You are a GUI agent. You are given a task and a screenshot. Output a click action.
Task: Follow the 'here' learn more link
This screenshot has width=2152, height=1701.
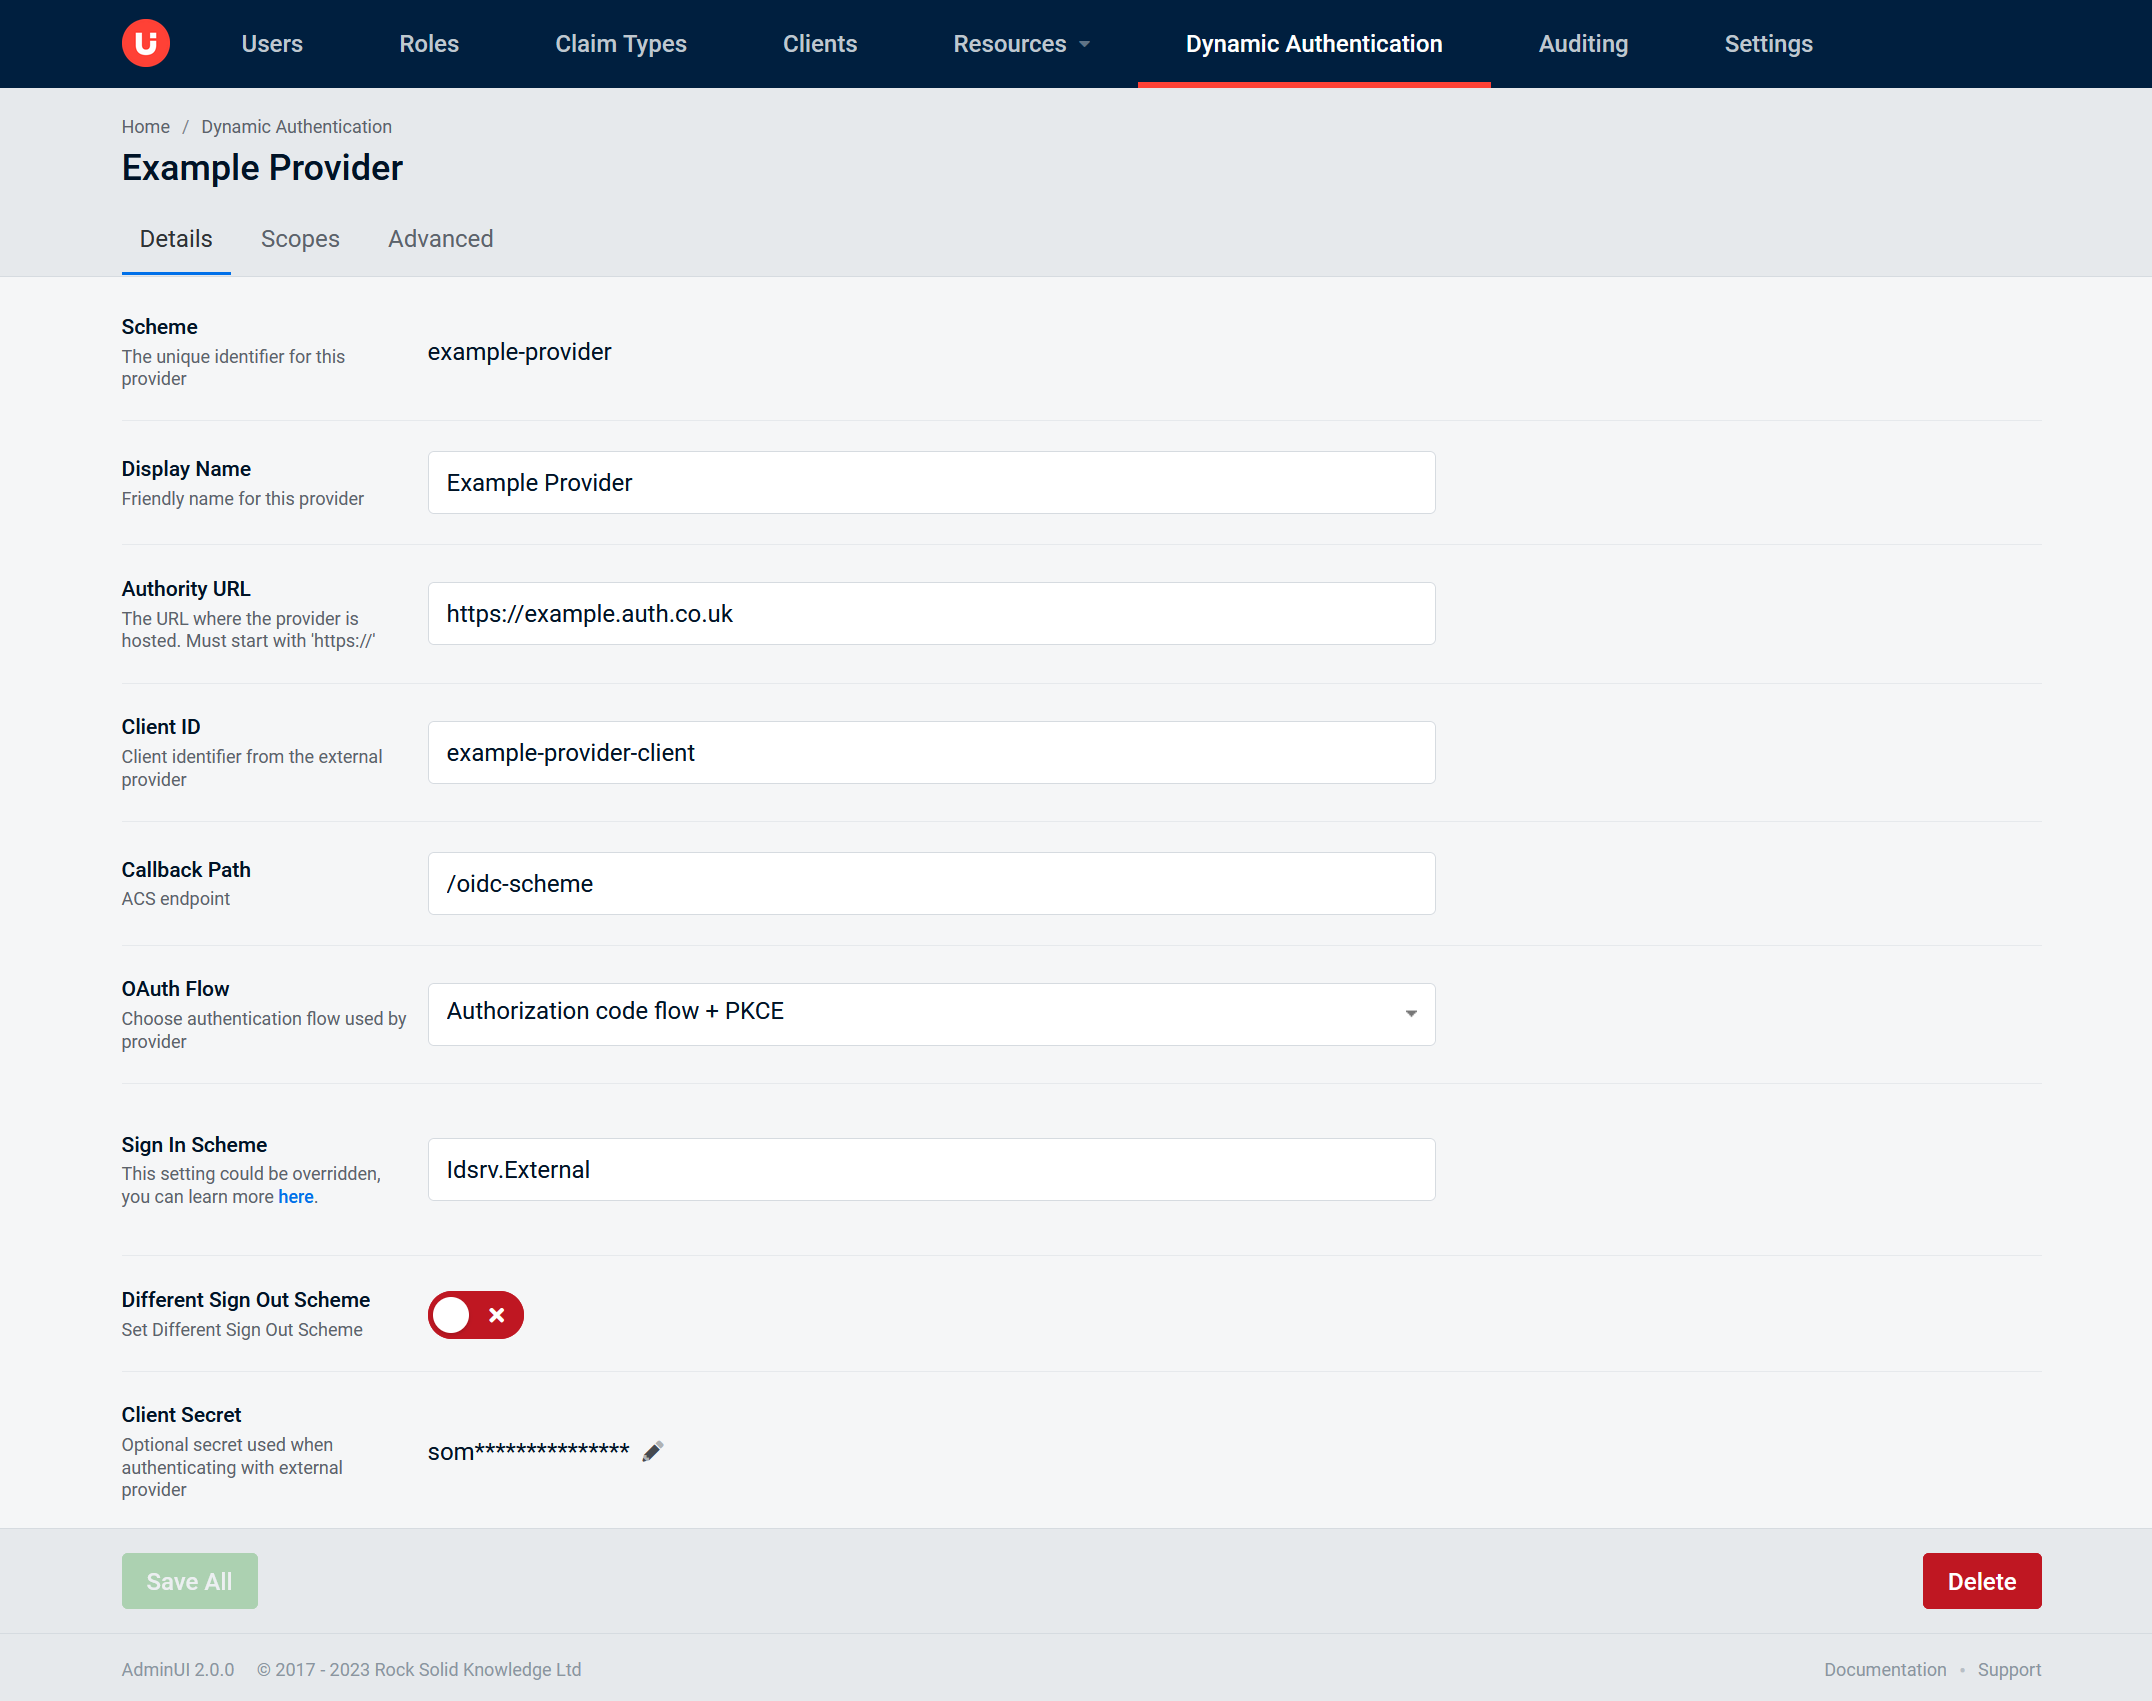click(296, 1197)
